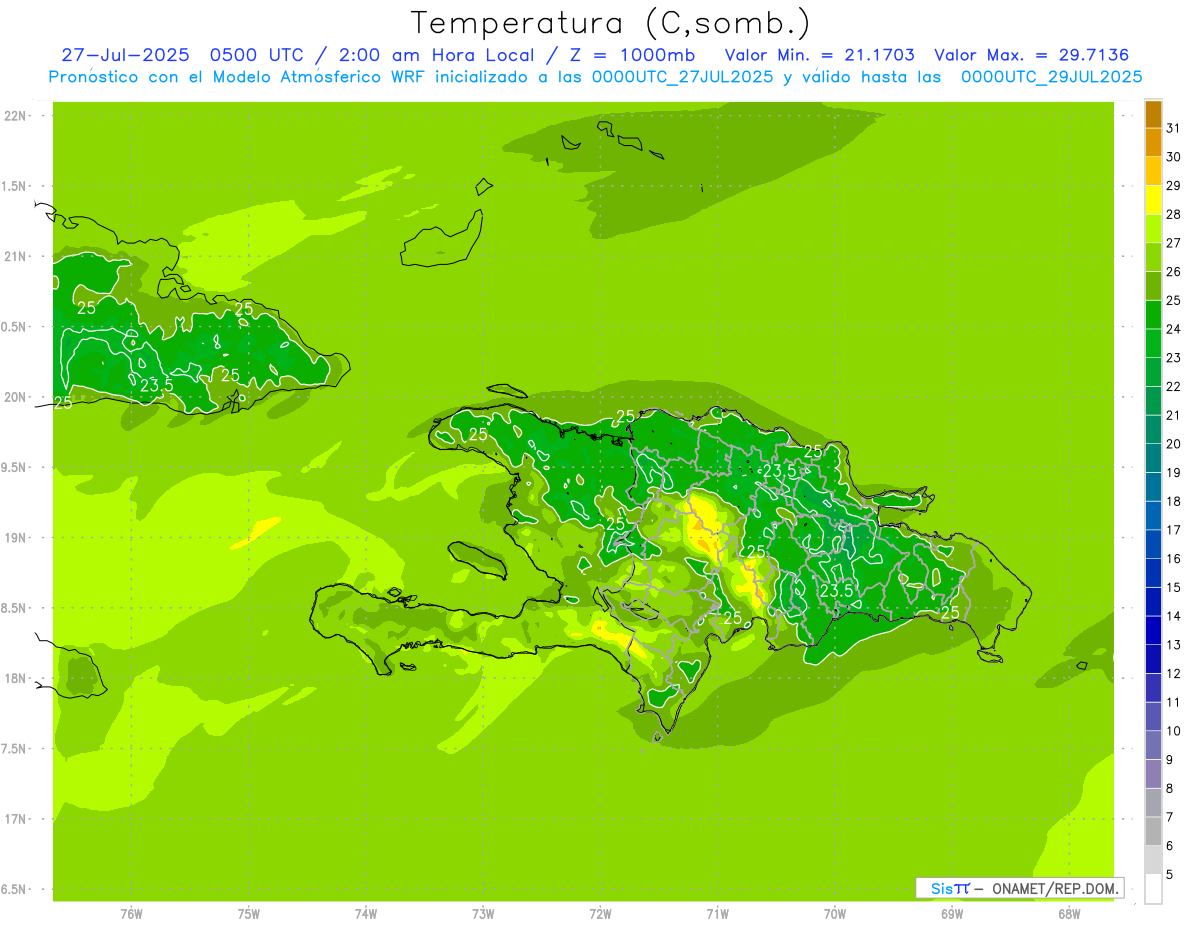This screenshot has width=1200, height=927.
Task: Click the legend value label "20"
Action: [1173, 444]
